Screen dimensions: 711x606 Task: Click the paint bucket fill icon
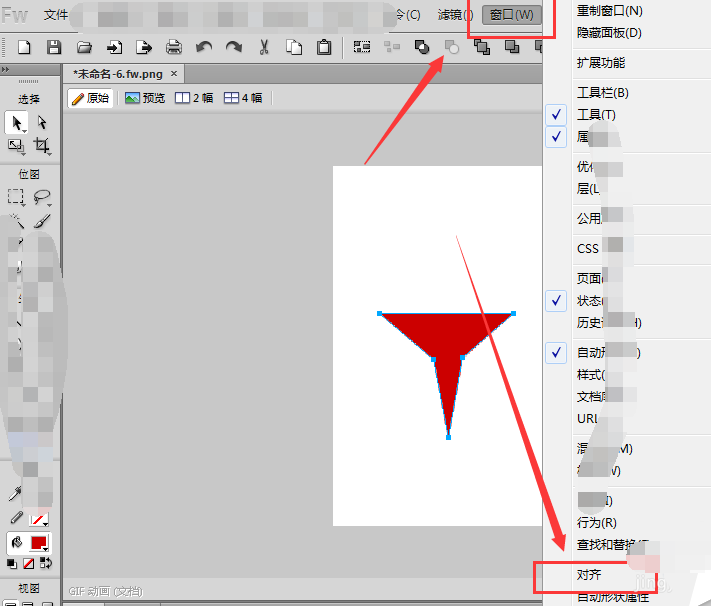[x=17, y=542]
